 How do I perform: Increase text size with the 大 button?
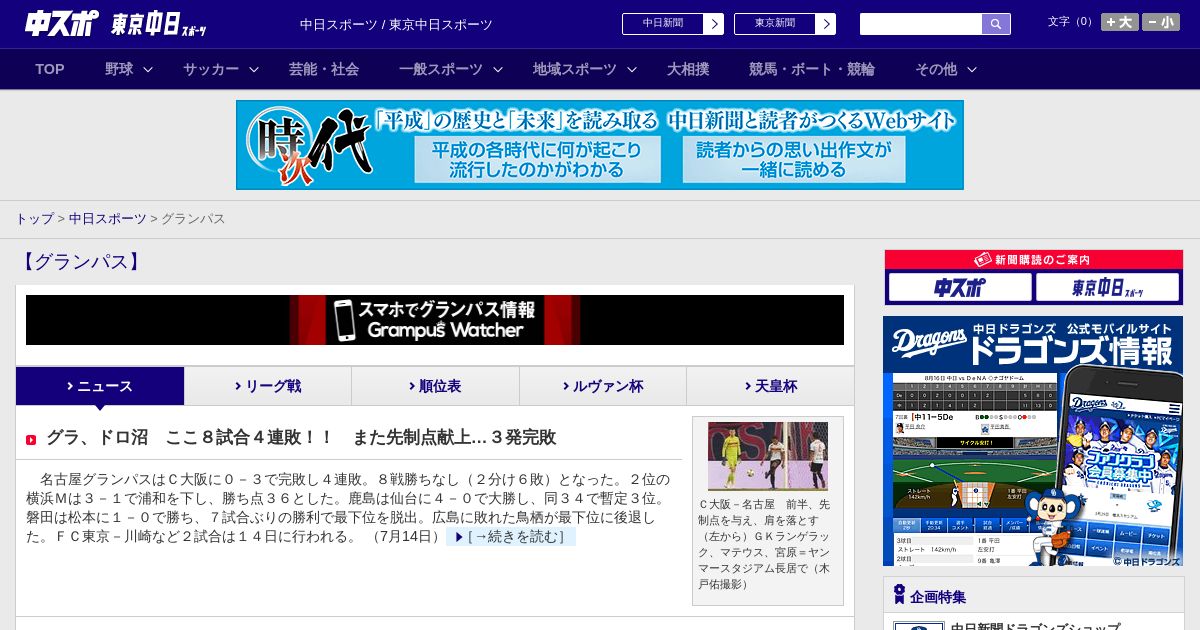click(1120, 22)
